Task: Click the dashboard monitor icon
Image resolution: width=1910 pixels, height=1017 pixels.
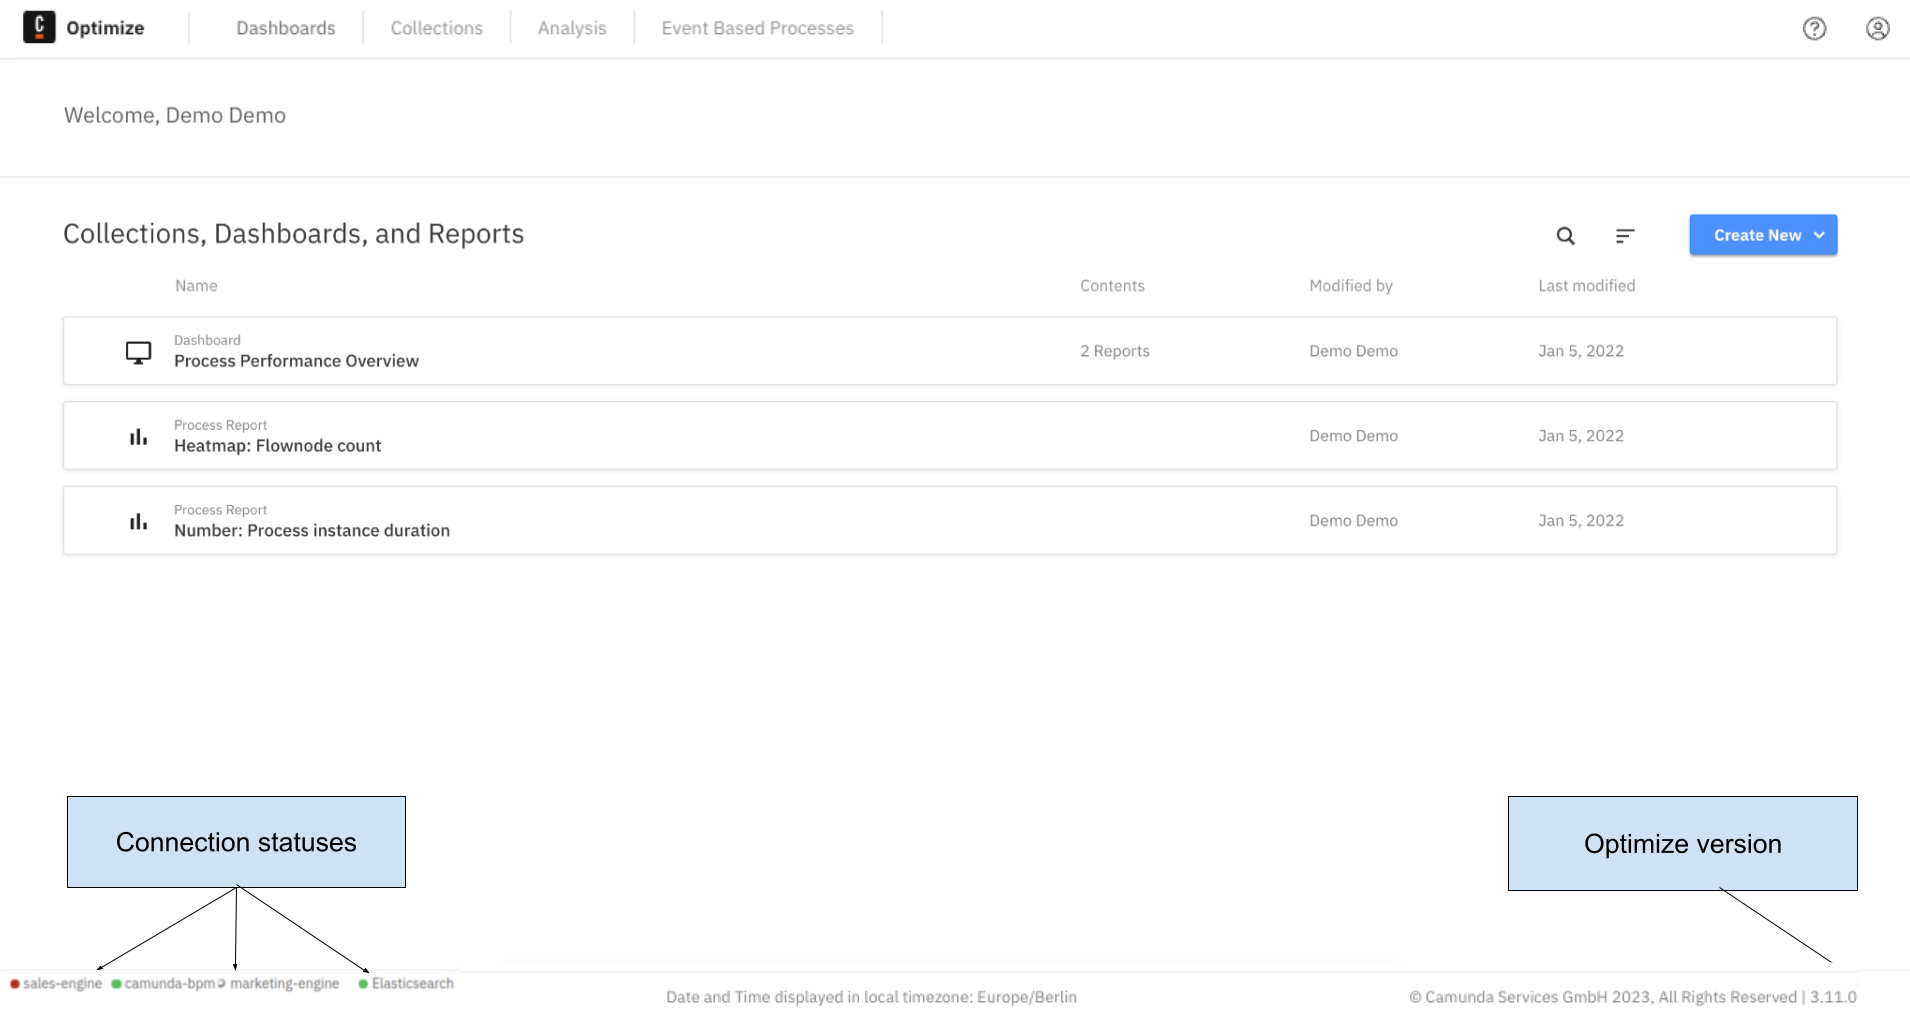Action: (138, 352)
